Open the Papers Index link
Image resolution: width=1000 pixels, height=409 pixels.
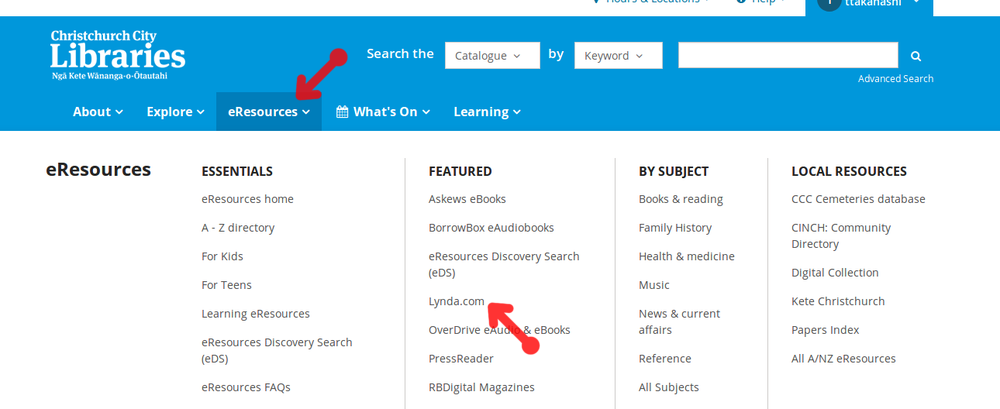coord(825,330)
